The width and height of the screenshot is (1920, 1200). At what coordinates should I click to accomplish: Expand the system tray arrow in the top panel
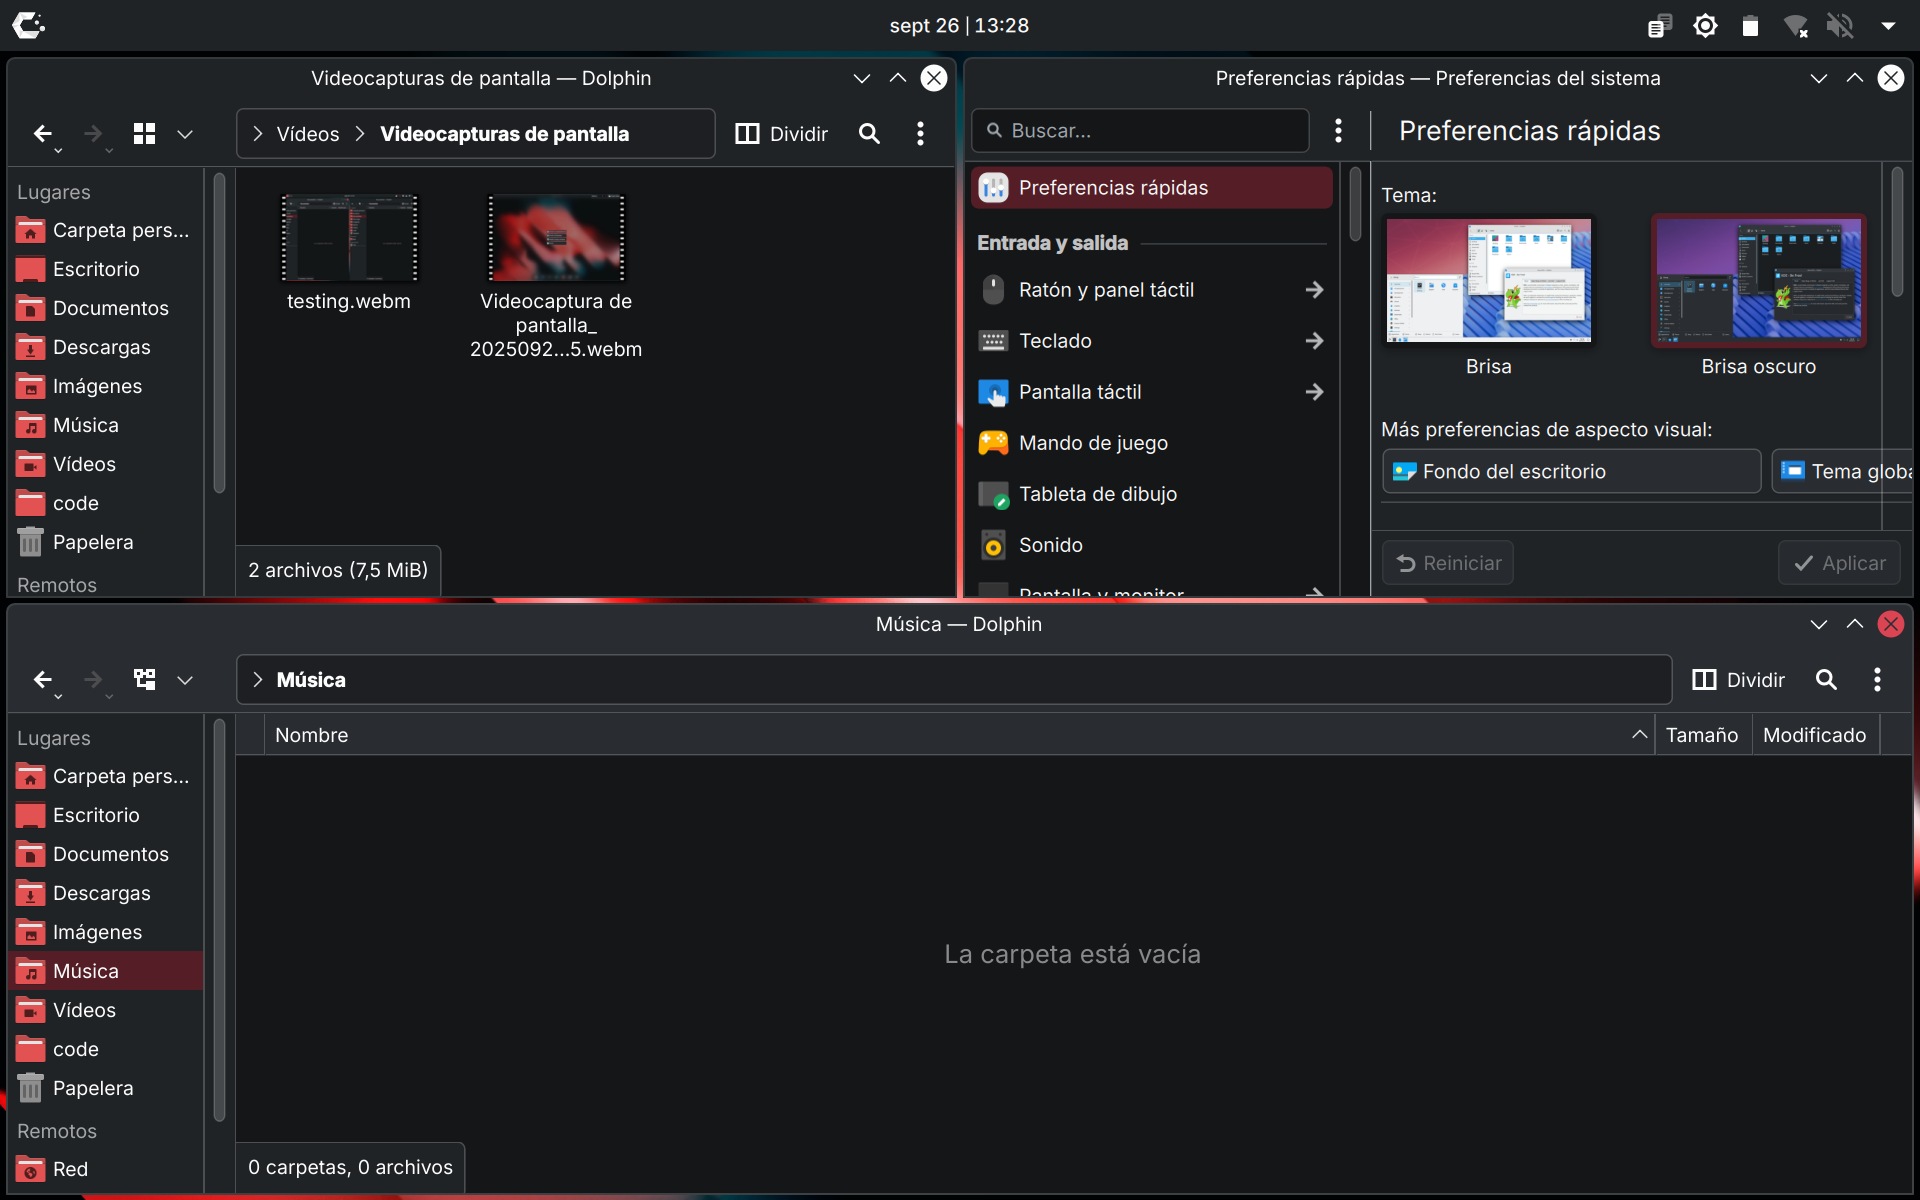tap(1888, 26)
